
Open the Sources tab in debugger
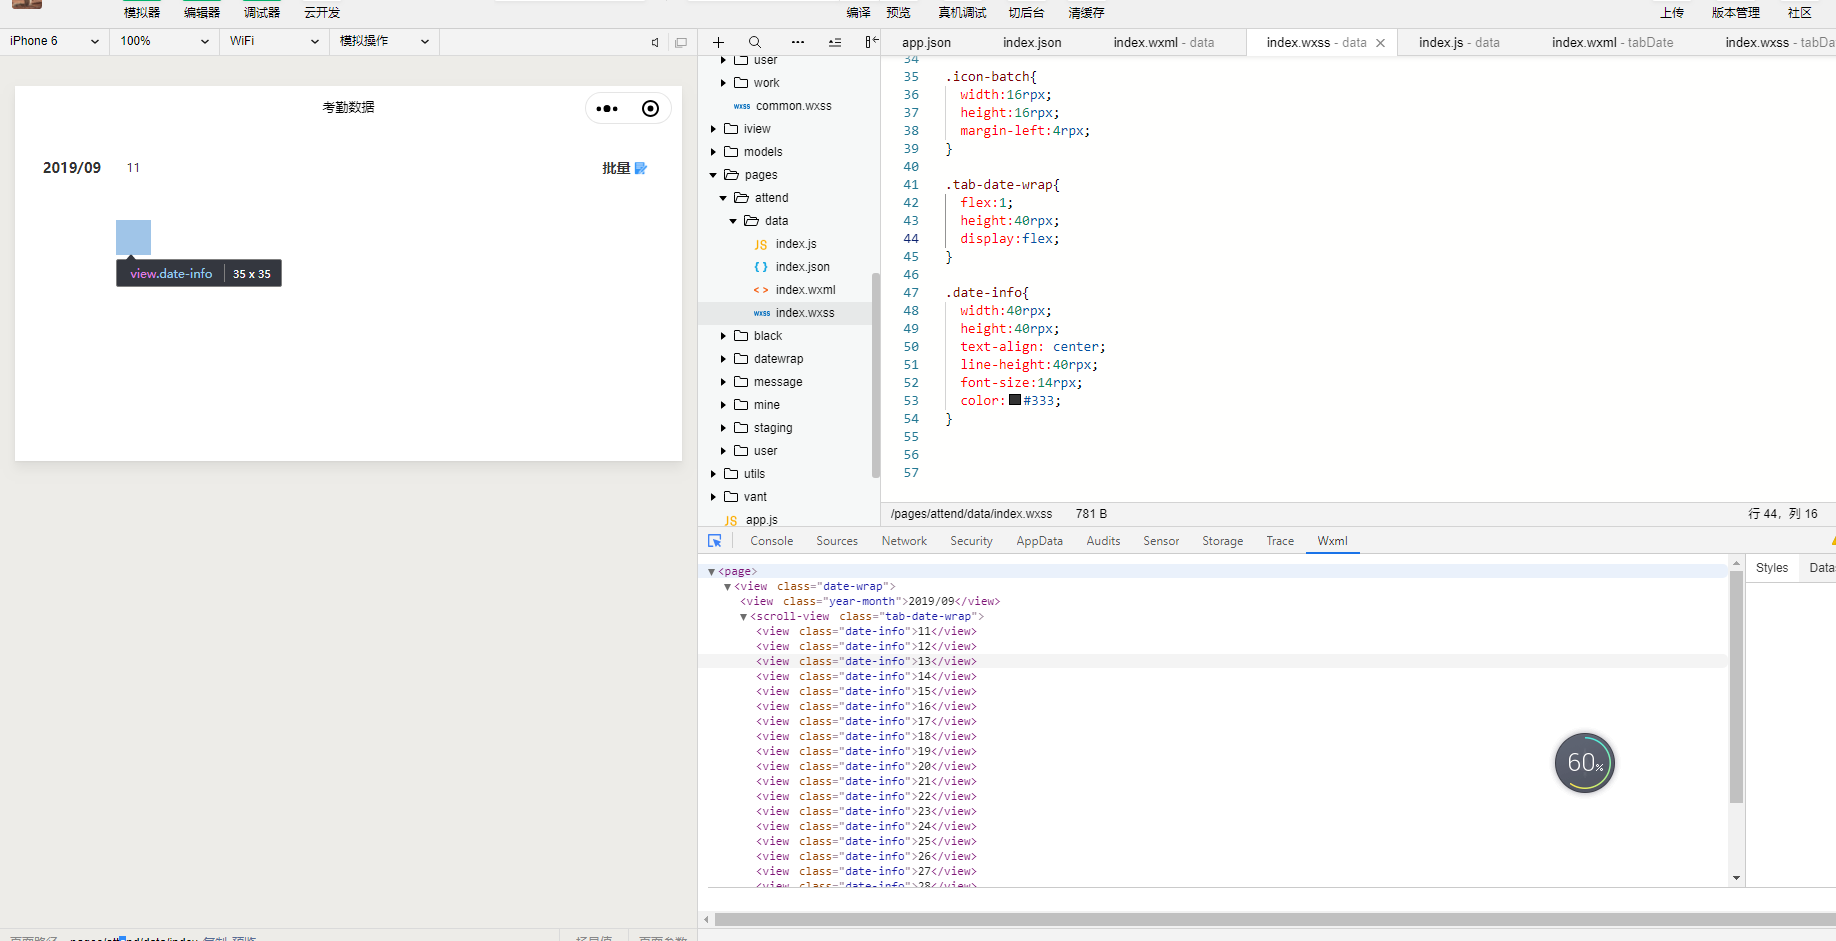pos(837,541)
